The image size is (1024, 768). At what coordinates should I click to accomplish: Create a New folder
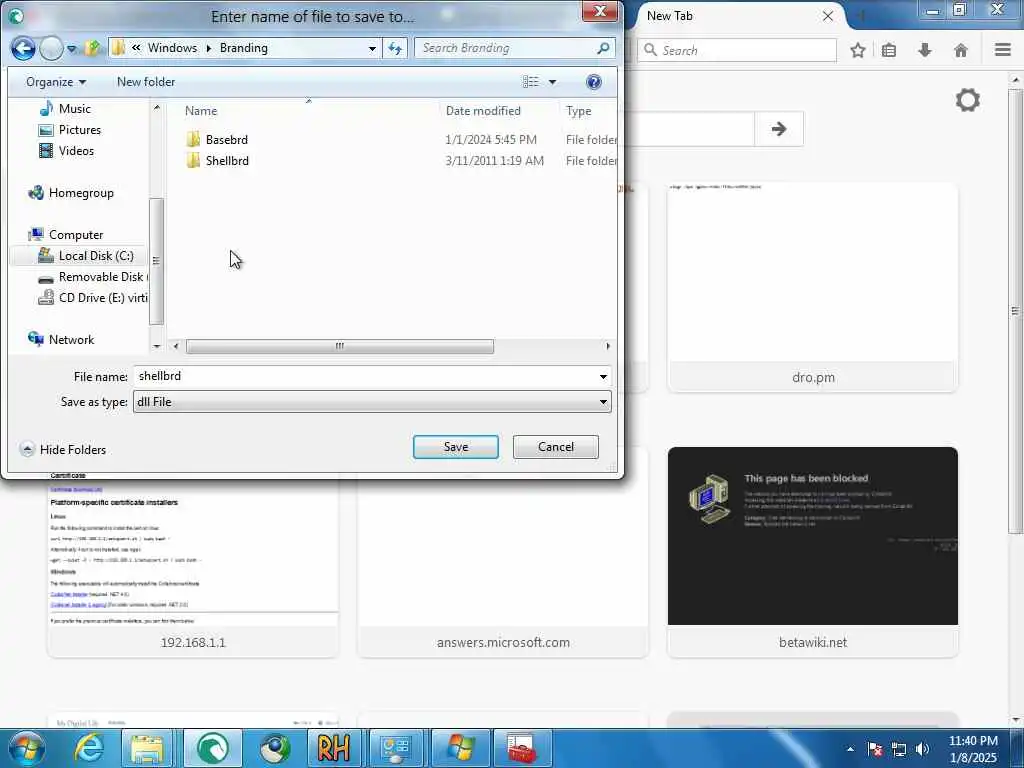click(x=146, y=82)
